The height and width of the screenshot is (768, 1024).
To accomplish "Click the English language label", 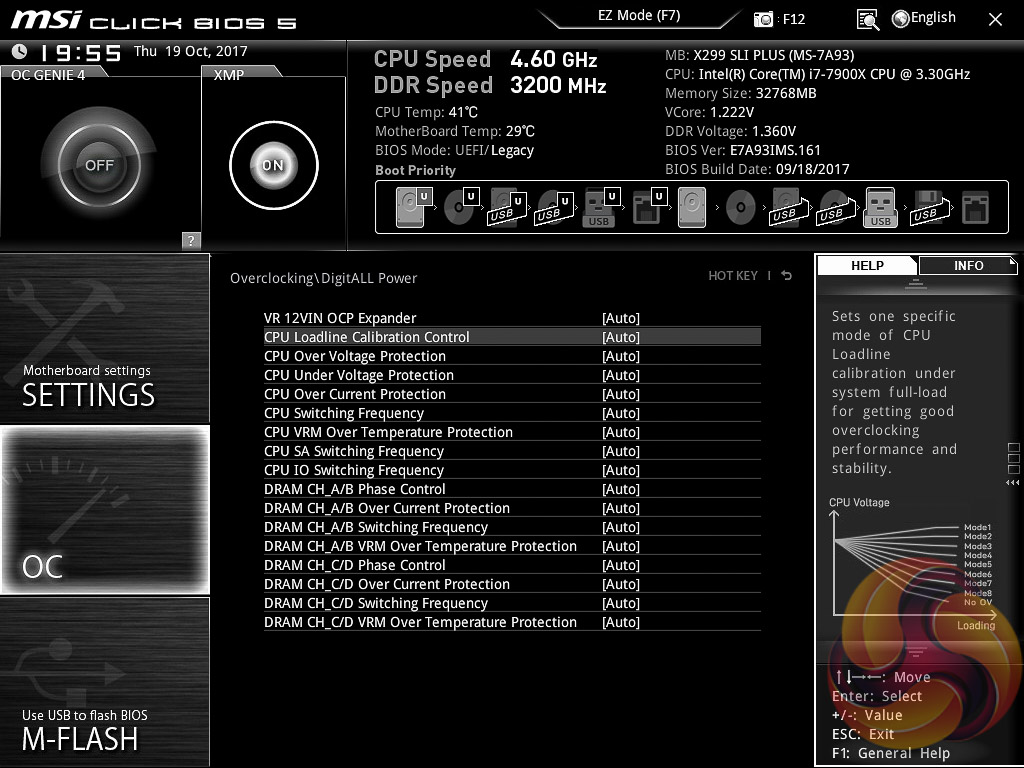I will [x=933, y=18].
